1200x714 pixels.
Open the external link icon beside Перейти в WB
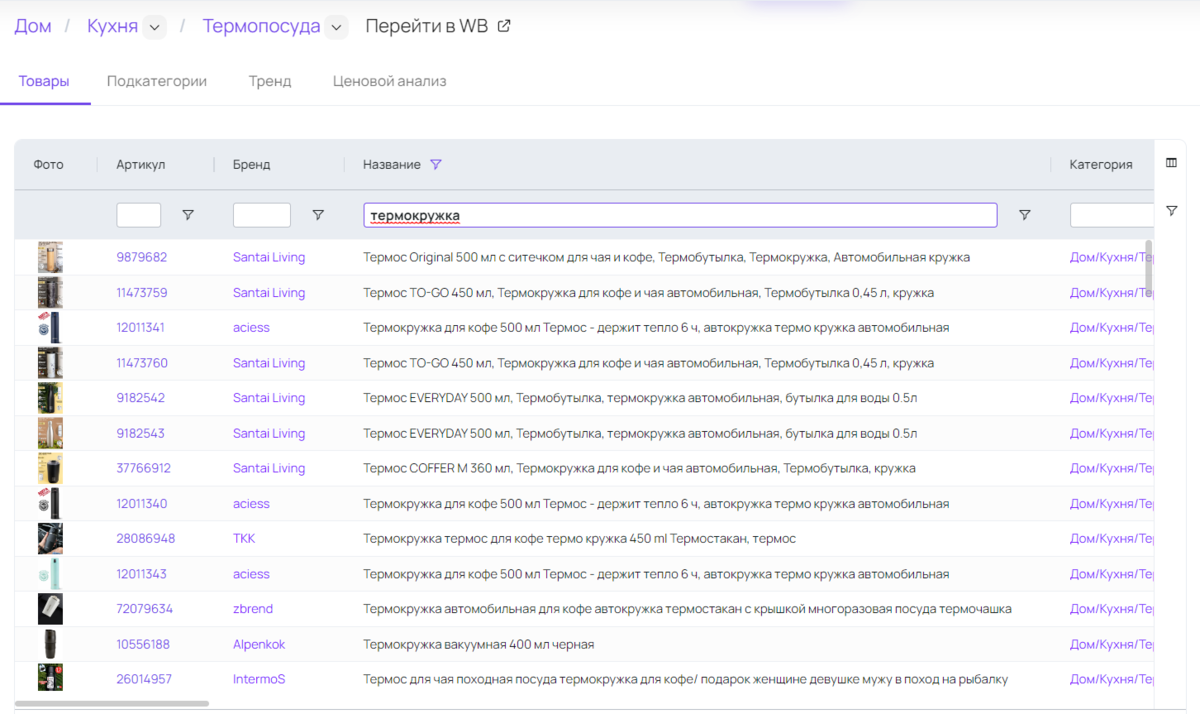tap(504, 27)
